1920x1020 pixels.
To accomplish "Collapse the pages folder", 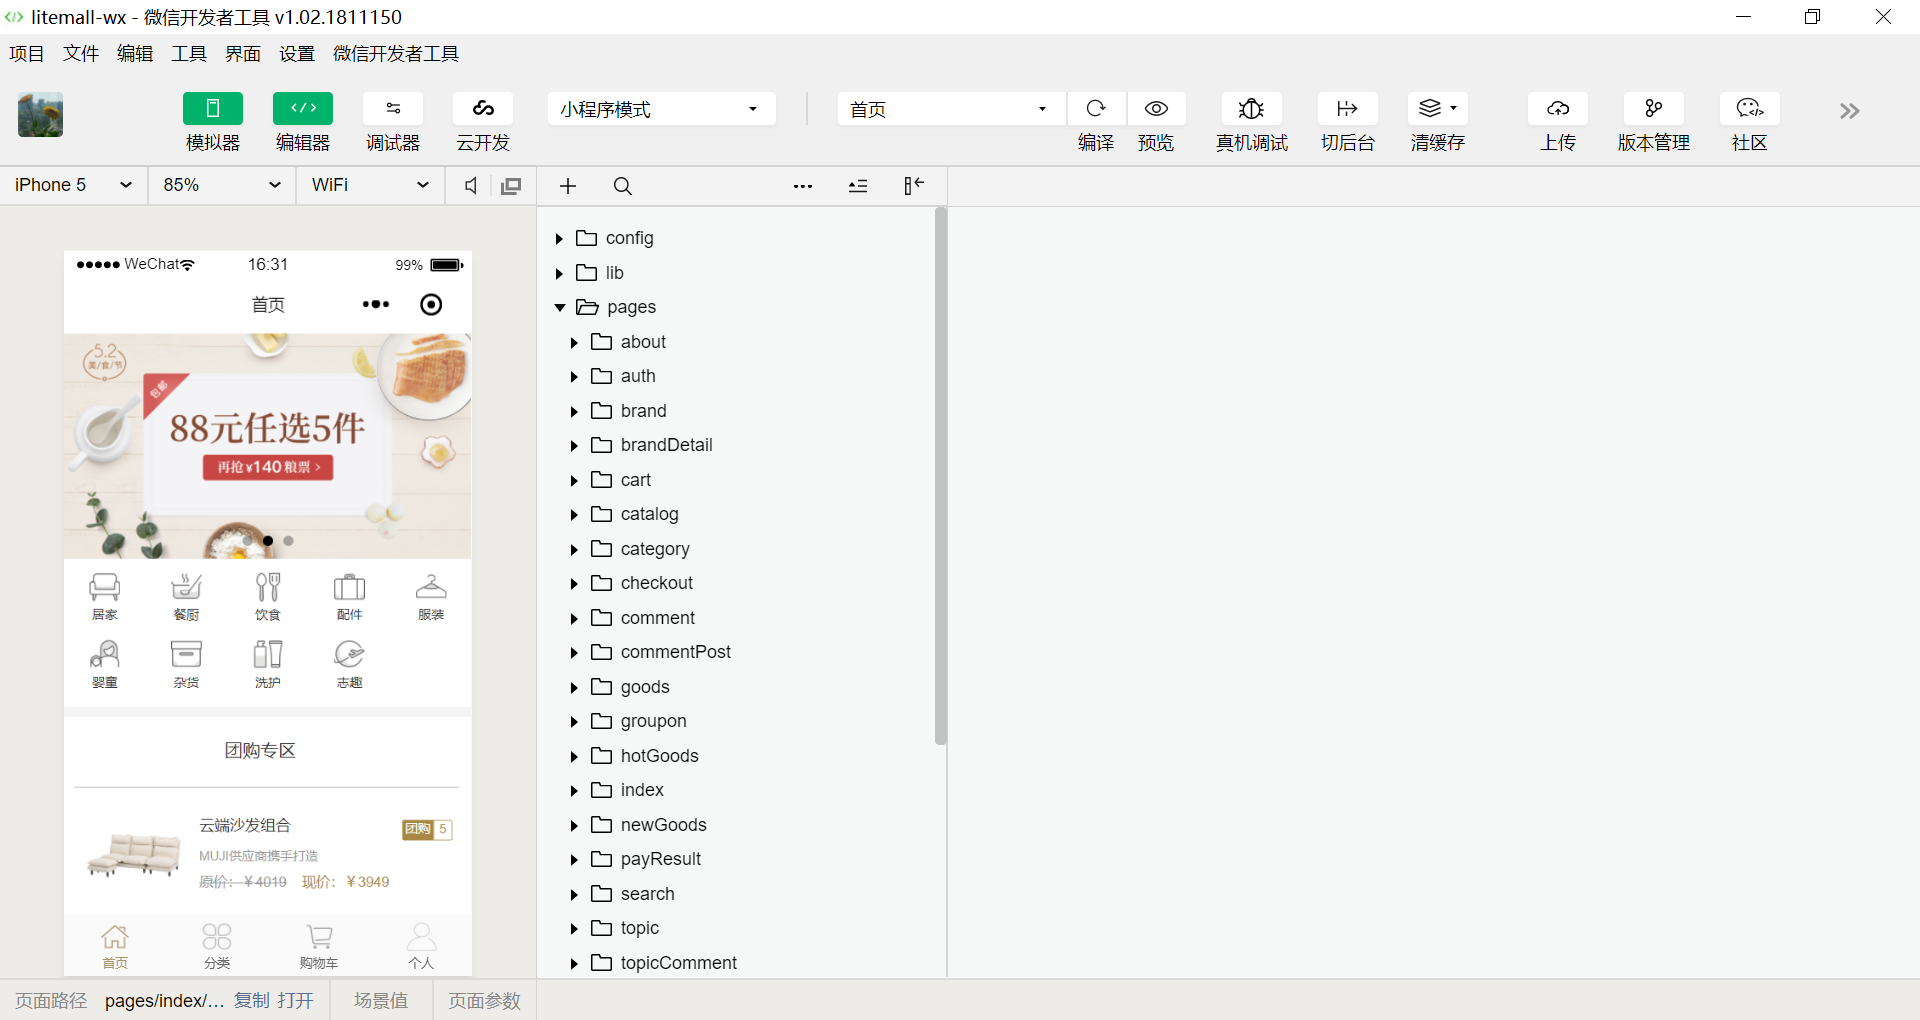I will coord(560,307).
